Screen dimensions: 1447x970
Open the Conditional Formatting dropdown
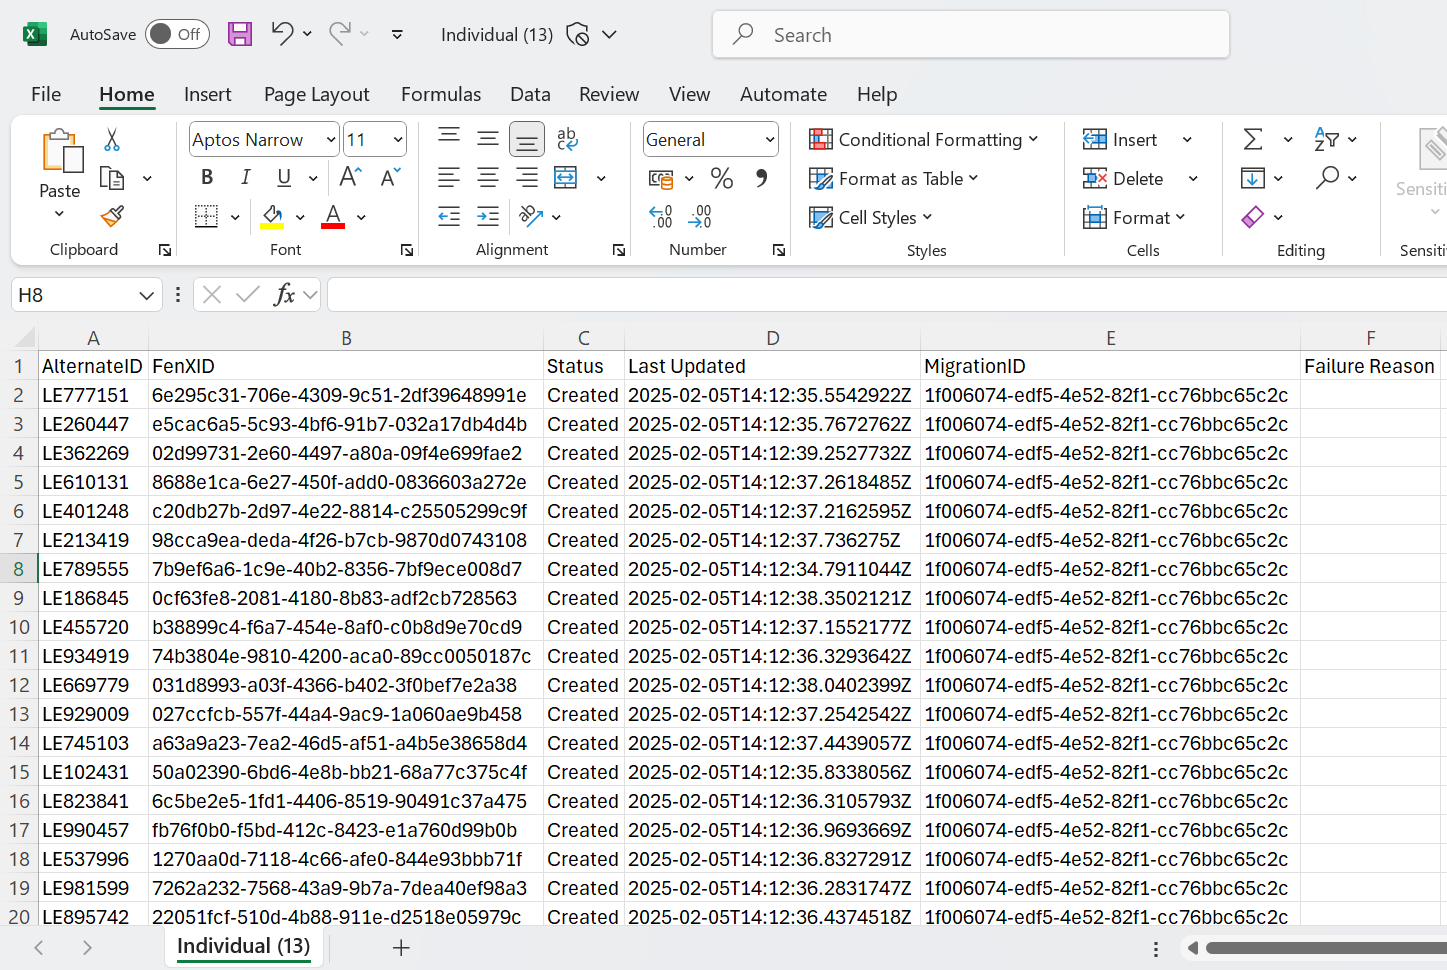click(923, 140)
